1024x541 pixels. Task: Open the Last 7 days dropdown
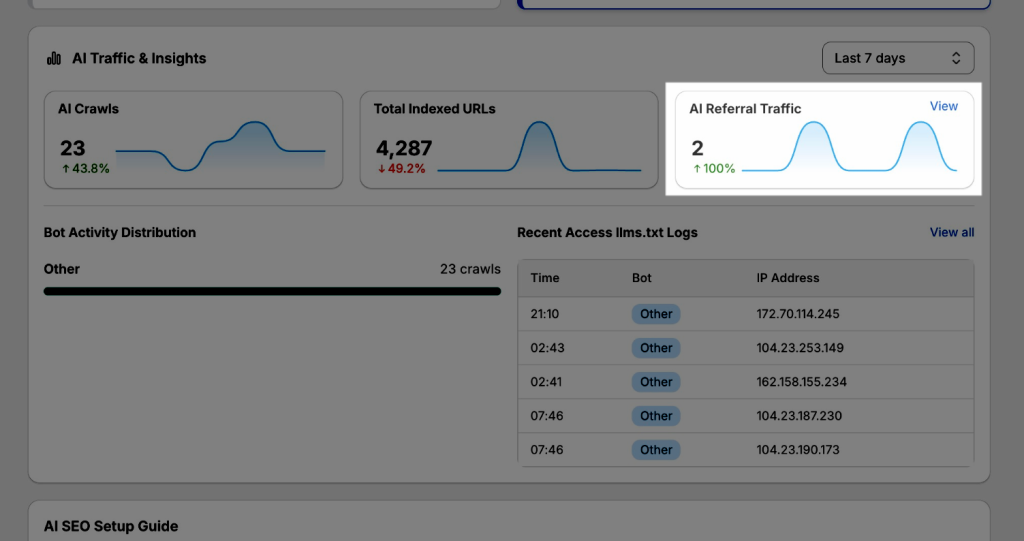click(897, 58)
